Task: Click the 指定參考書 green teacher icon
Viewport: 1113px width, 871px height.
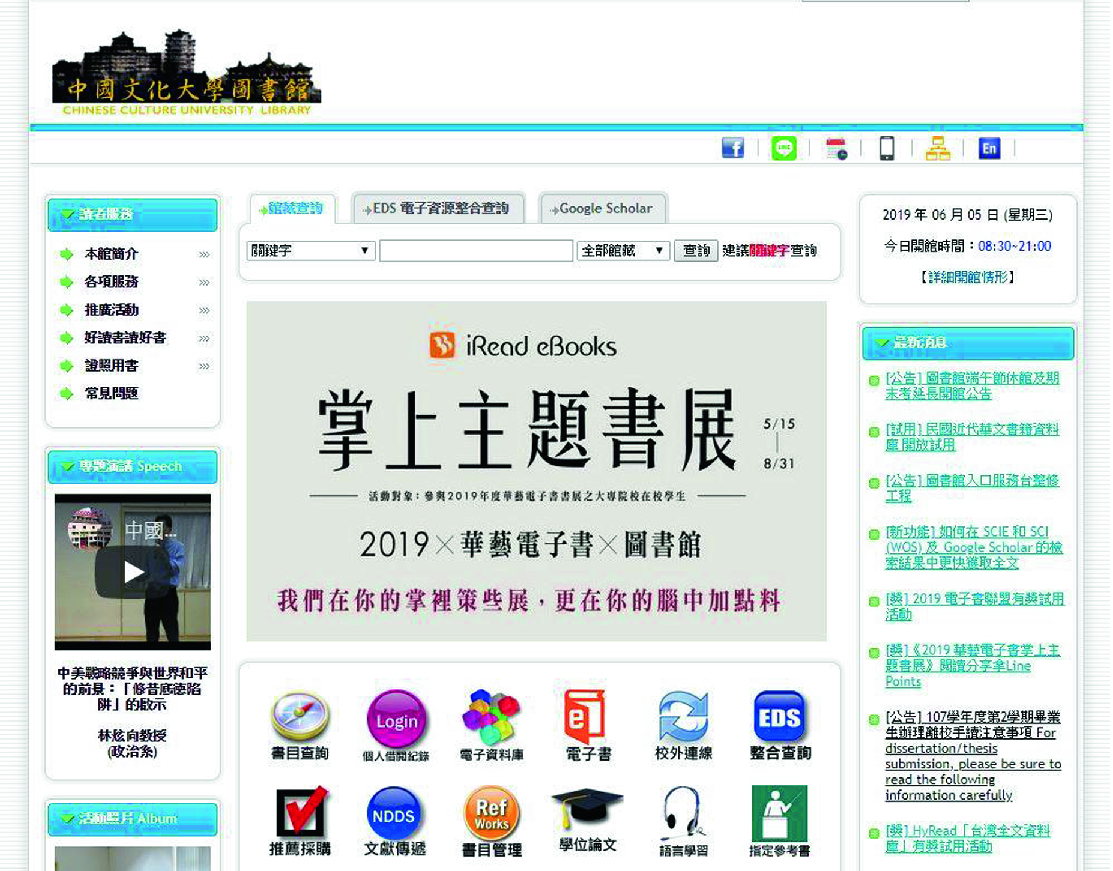Action: pyautogui.click(x=779, y=821)
